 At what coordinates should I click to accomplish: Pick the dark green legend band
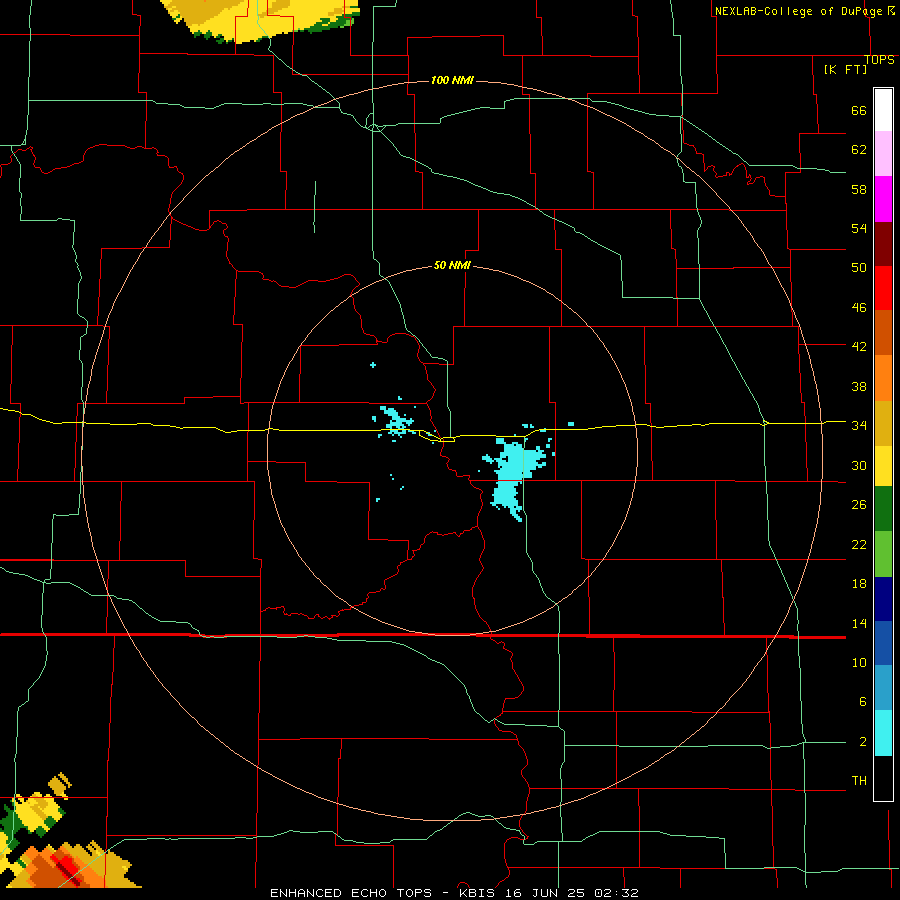pos(883,509)
